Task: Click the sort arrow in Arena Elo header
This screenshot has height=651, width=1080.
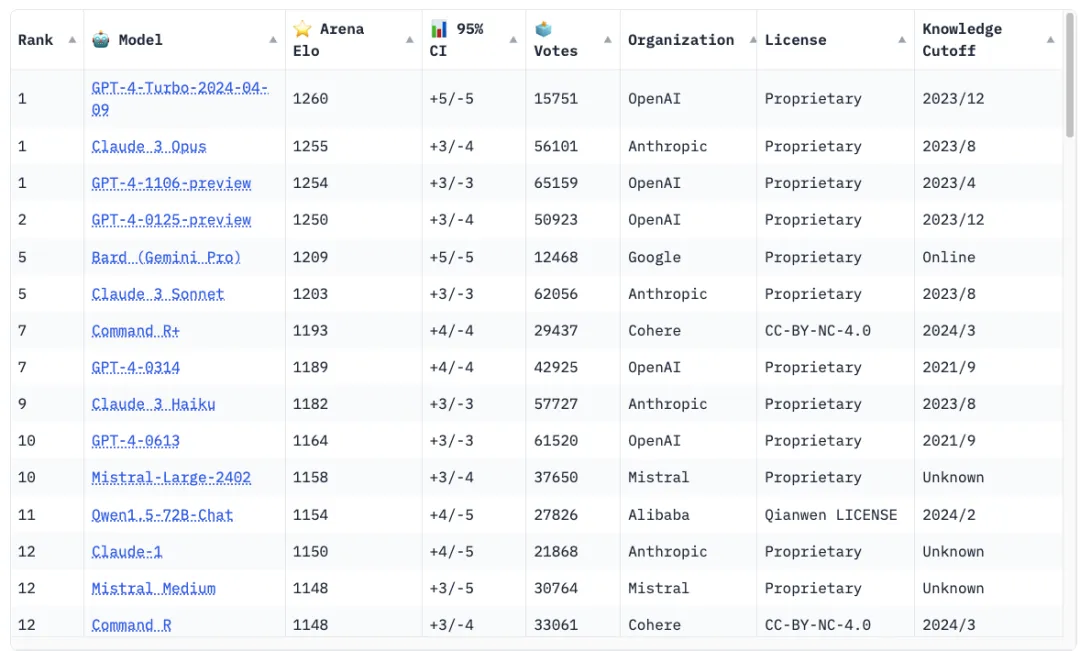Action: click(410, 40)
